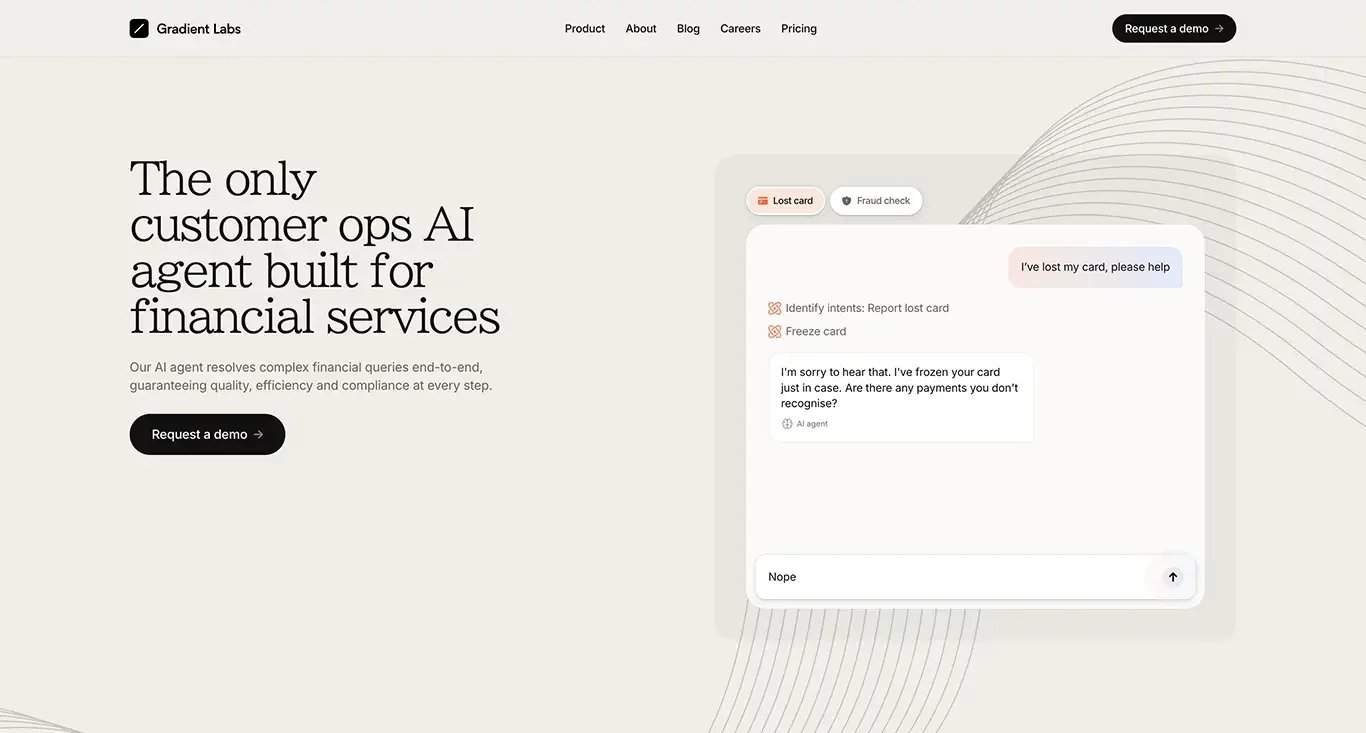Viewport: 1366px width, 733px height.
Task: Go to the About page
Action: pyautogui.click(x=641, y=29)
